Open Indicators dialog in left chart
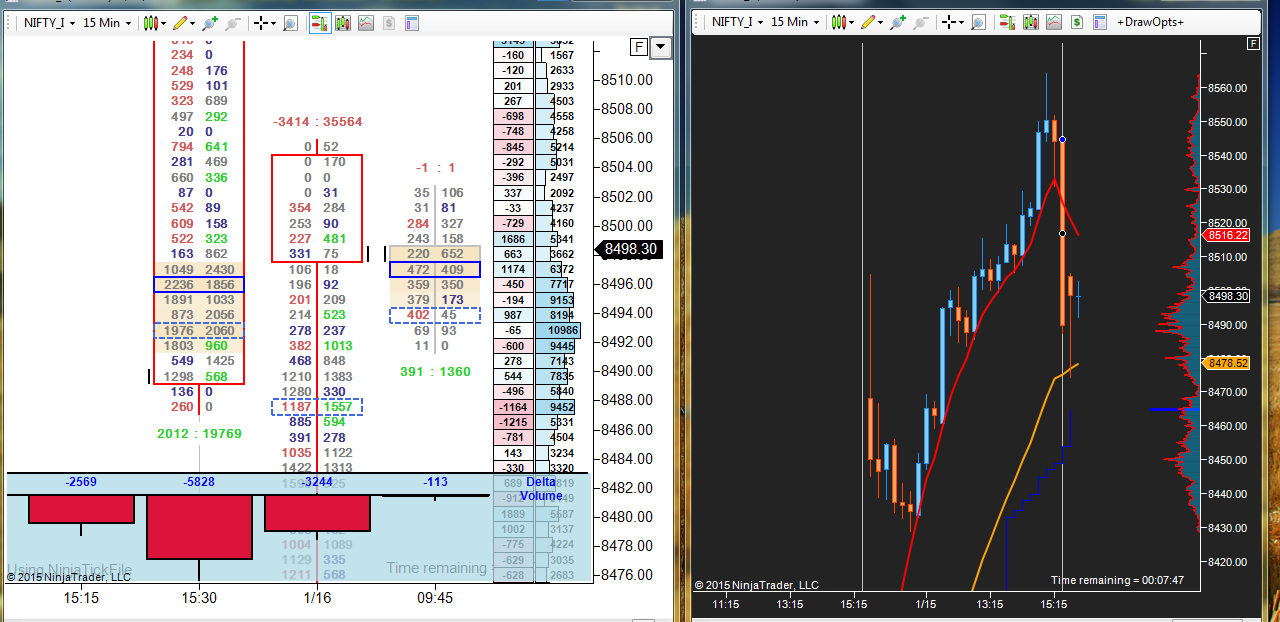This screenshot has width=1280, height=622. [366, 22]
